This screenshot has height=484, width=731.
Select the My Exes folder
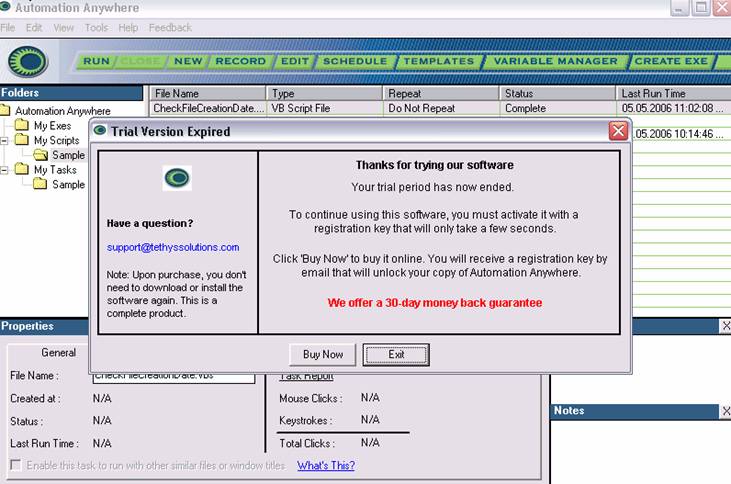52,125
